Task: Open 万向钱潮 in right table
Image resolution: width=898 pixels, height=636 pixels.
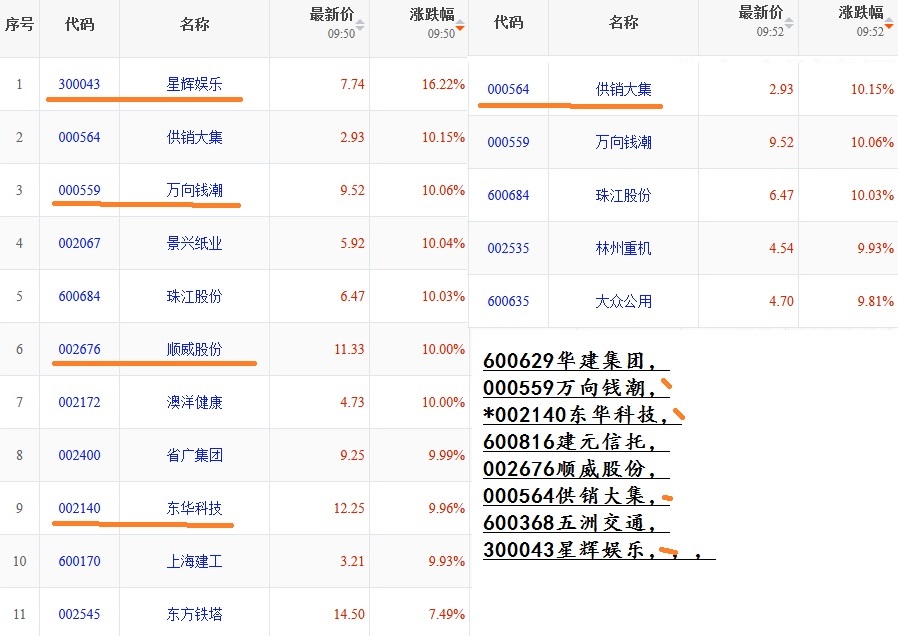Action: (x=623, y=143)
